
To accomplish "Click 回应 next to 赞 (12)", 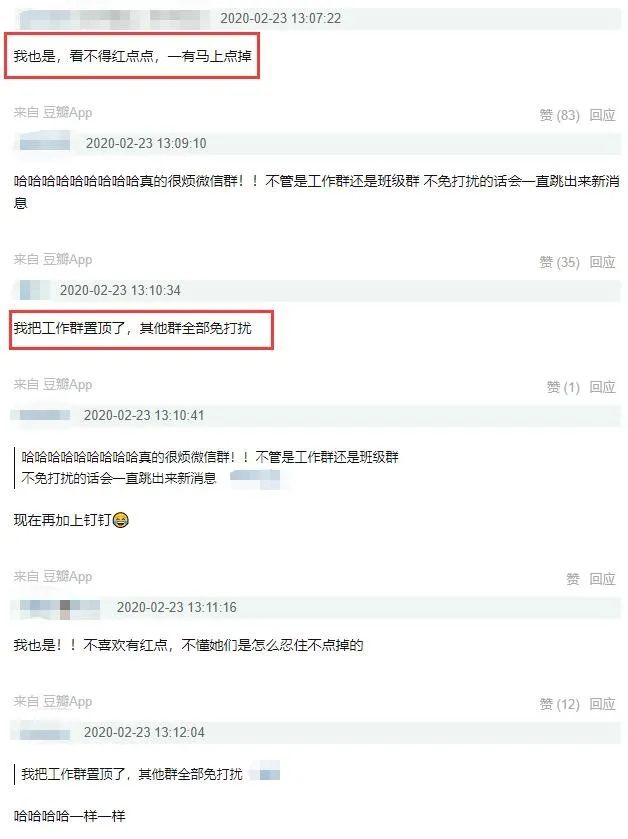I will (x=602, y=704).
